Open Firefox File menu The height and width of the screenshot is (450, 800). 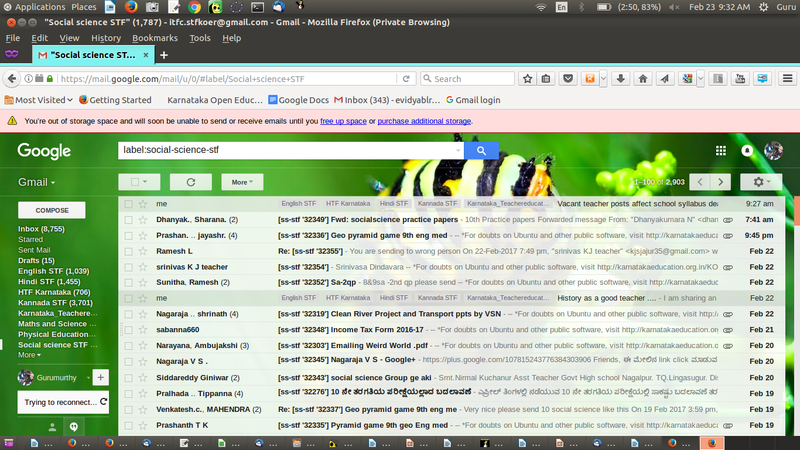coord(13,38)
